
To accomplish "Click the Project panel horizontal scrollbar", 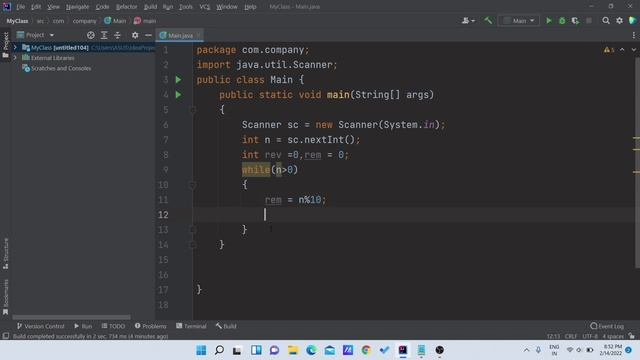I will 71,317.
